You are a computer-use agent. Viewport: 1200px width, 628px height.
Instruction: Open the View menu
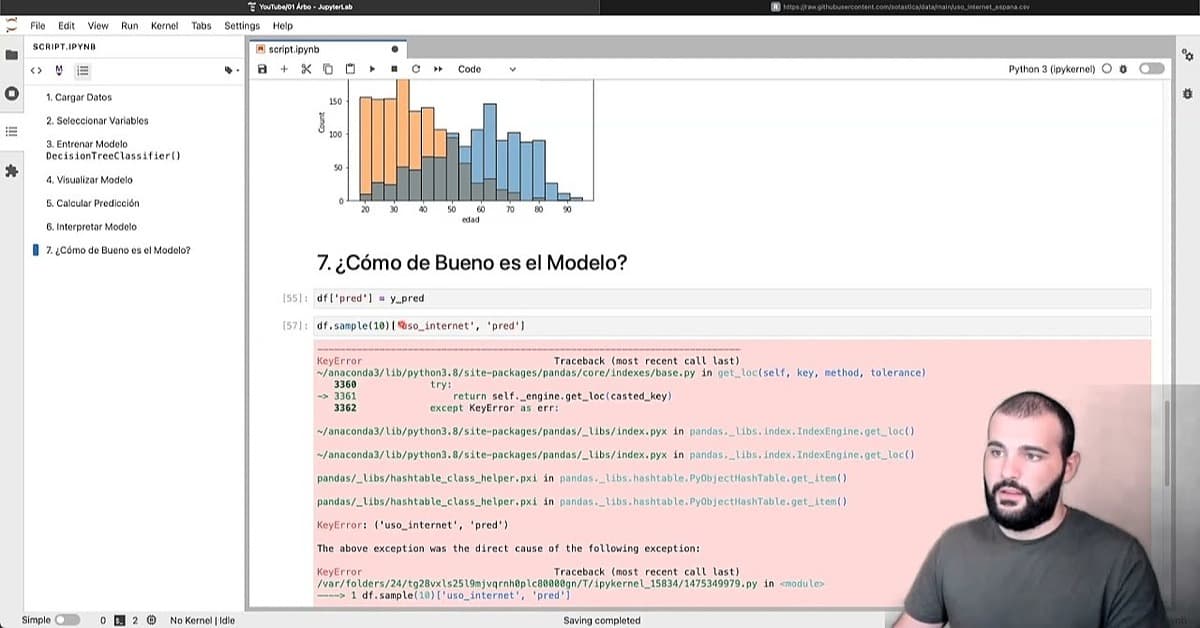(x=98, y=26)
